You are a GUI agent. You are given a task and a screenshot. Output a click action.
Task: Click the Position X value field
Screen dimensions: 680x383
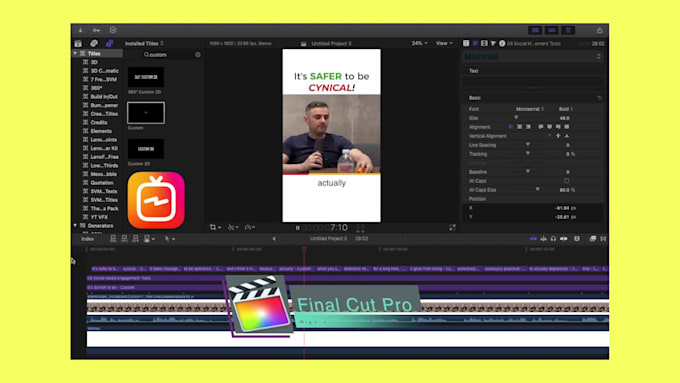[565, 208]
